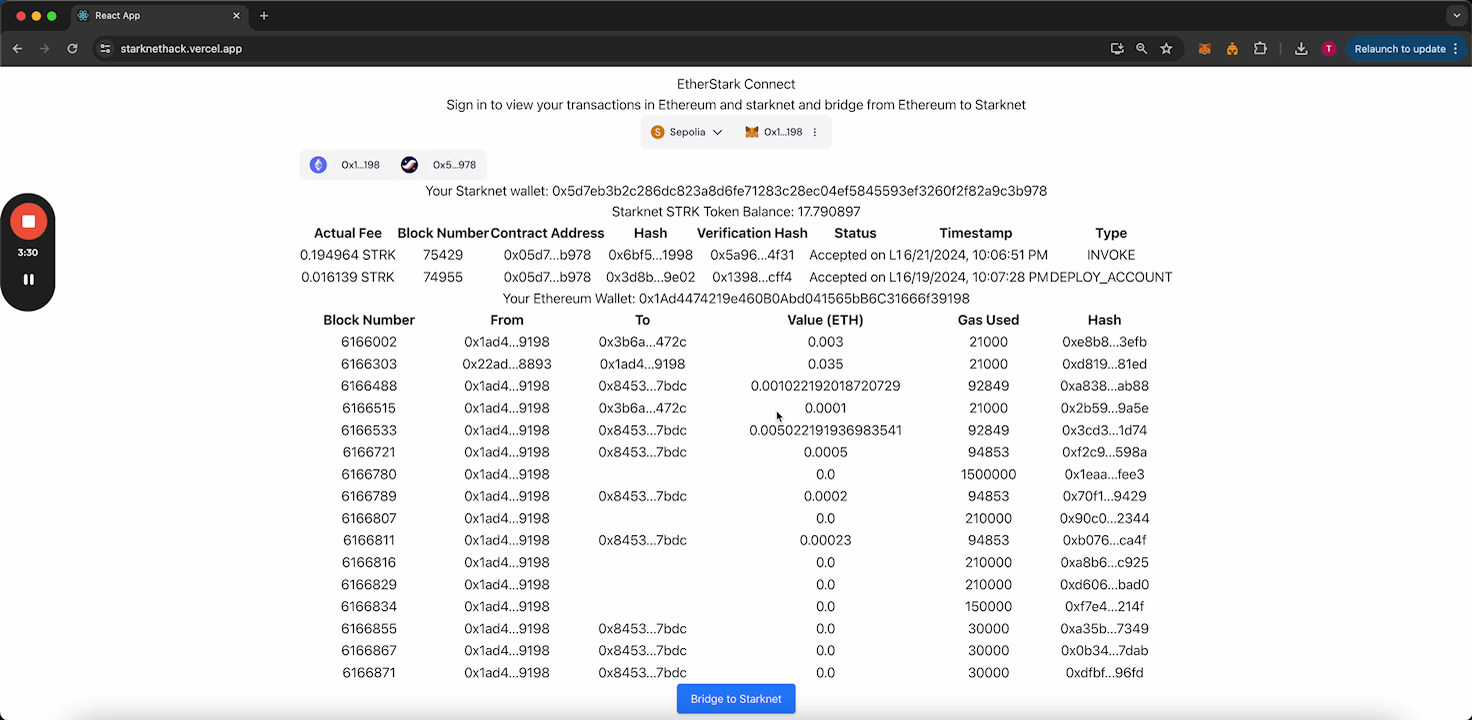
Task: Click the MetaMask 0x1...198 account button
Action: tap(773, 132)
